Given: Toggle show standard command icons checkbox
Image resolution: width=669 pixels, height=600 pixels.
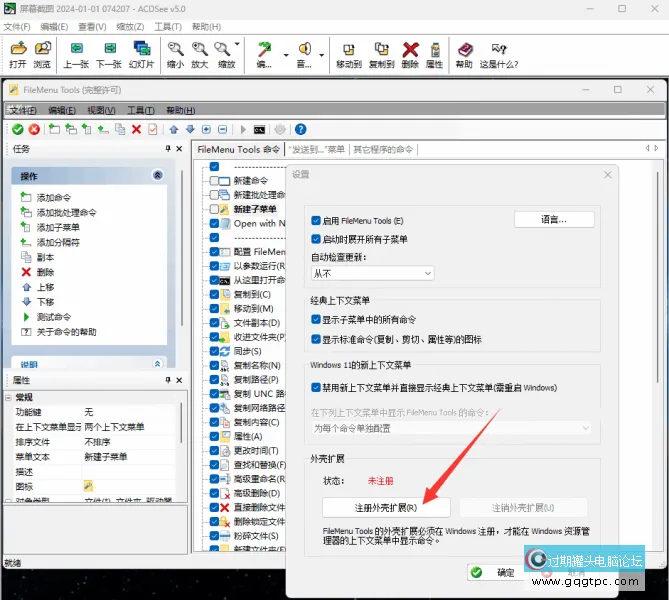Looking at the screenshot, I should pos(316,339).
